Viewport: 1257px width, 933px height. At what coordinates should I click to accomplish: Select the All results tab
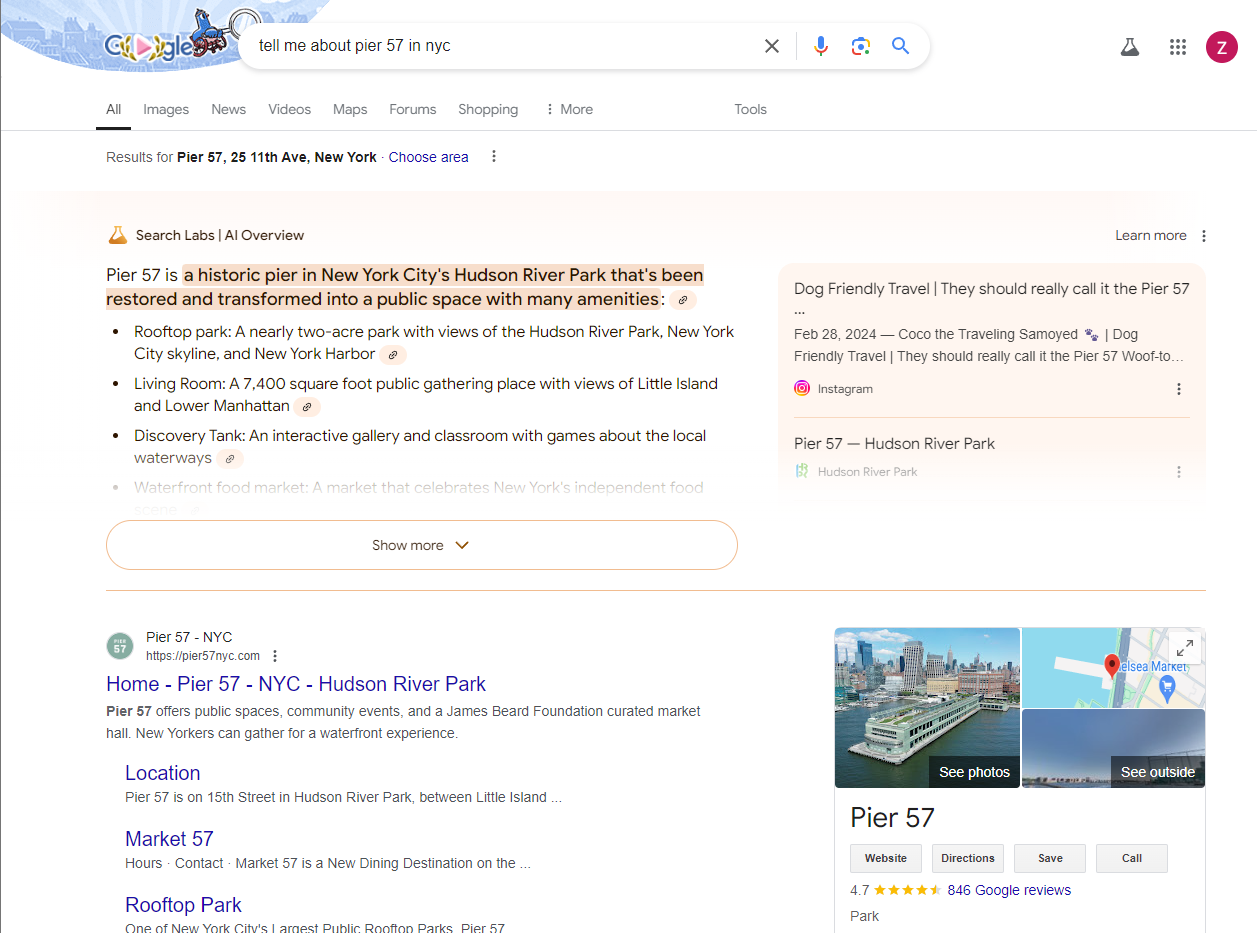point(114,109)
